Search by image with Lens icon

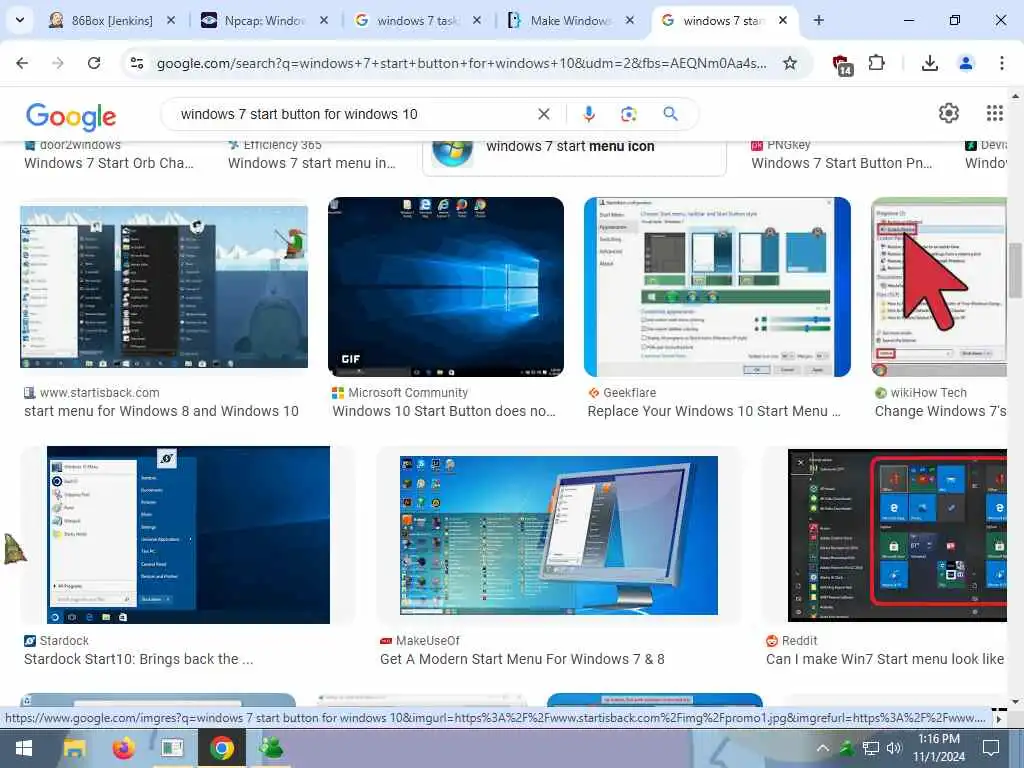pyautogui.click(x=628, y=114)
